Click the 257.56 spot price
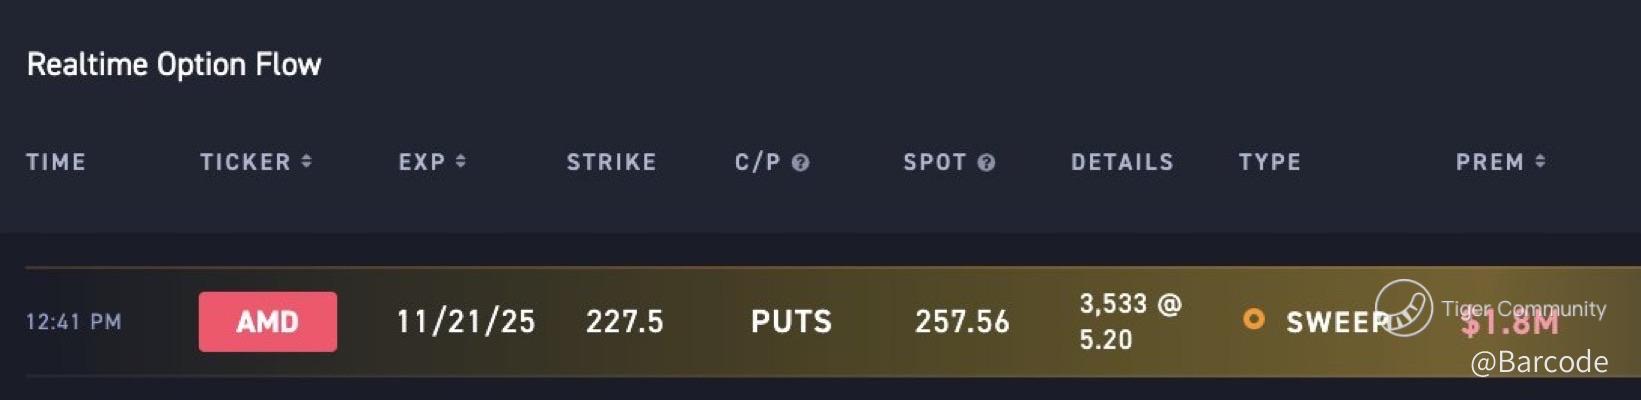The height and width of the screenshot is (400, 1641). click(x=962, y=322)
